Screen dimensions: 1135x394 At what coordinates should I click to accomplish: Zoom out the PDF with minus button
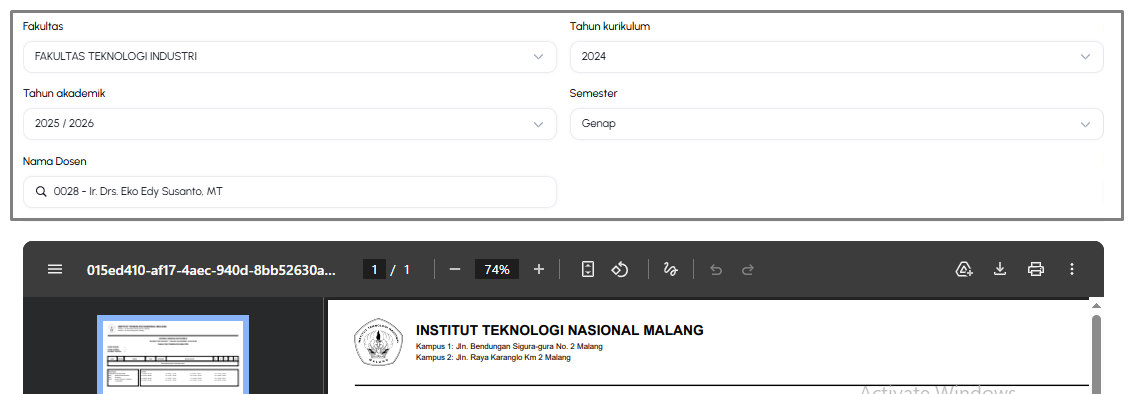click(455, 269)
